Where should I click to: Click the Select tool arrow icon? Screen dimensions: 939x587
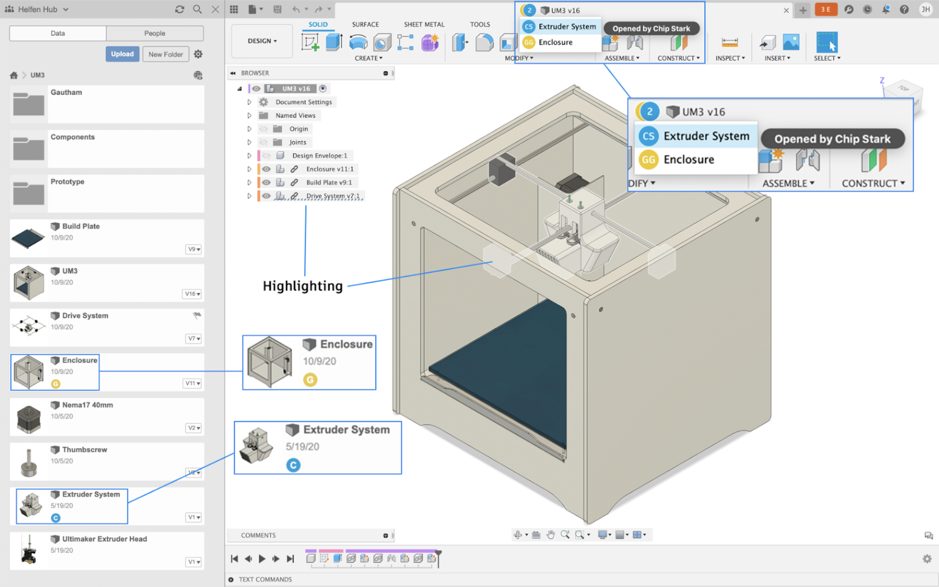(827, 42)
